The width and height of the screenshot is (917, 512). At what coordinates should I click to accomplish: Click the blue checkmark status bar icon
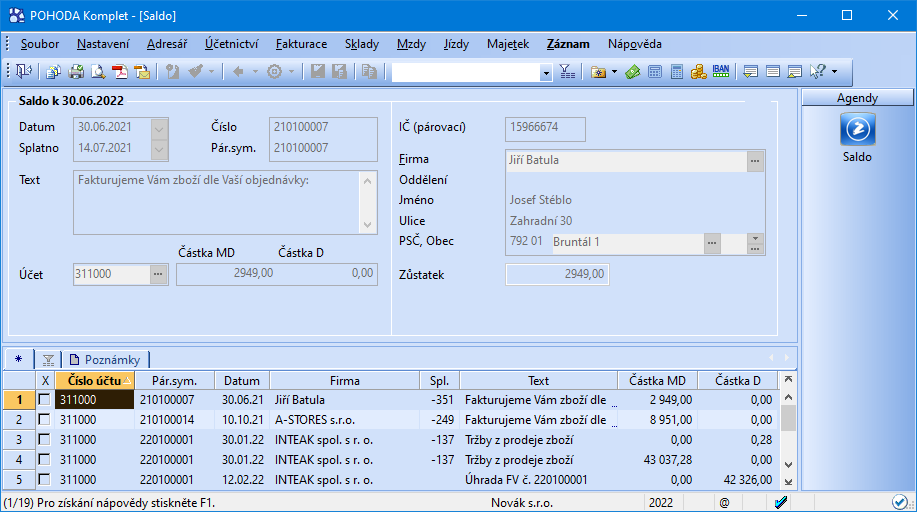click(x=899, y=502)
